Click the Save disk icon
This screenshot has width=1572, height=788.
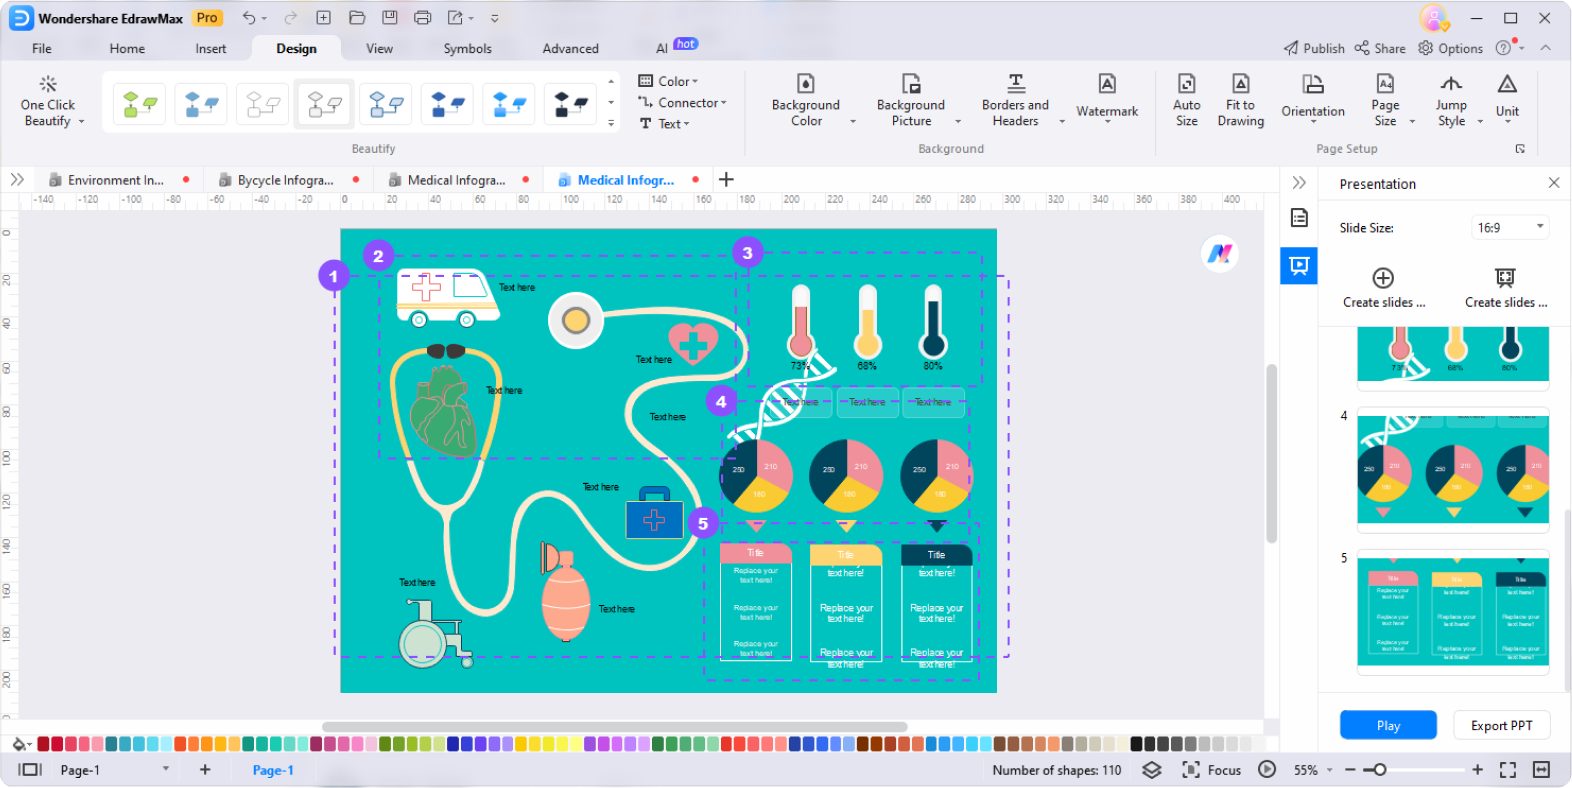click(390, 18)
